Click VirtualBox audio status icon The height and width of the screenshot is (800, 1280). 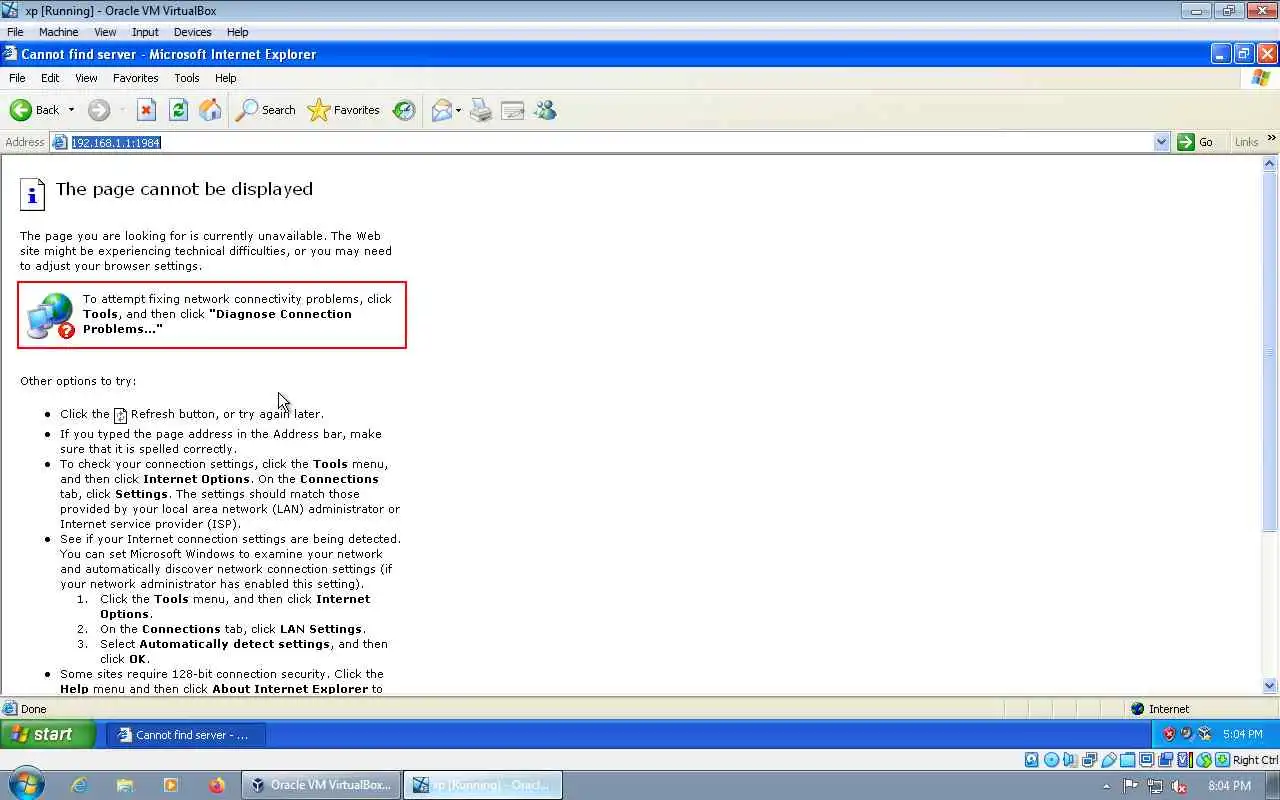[x=1069, y=760]
